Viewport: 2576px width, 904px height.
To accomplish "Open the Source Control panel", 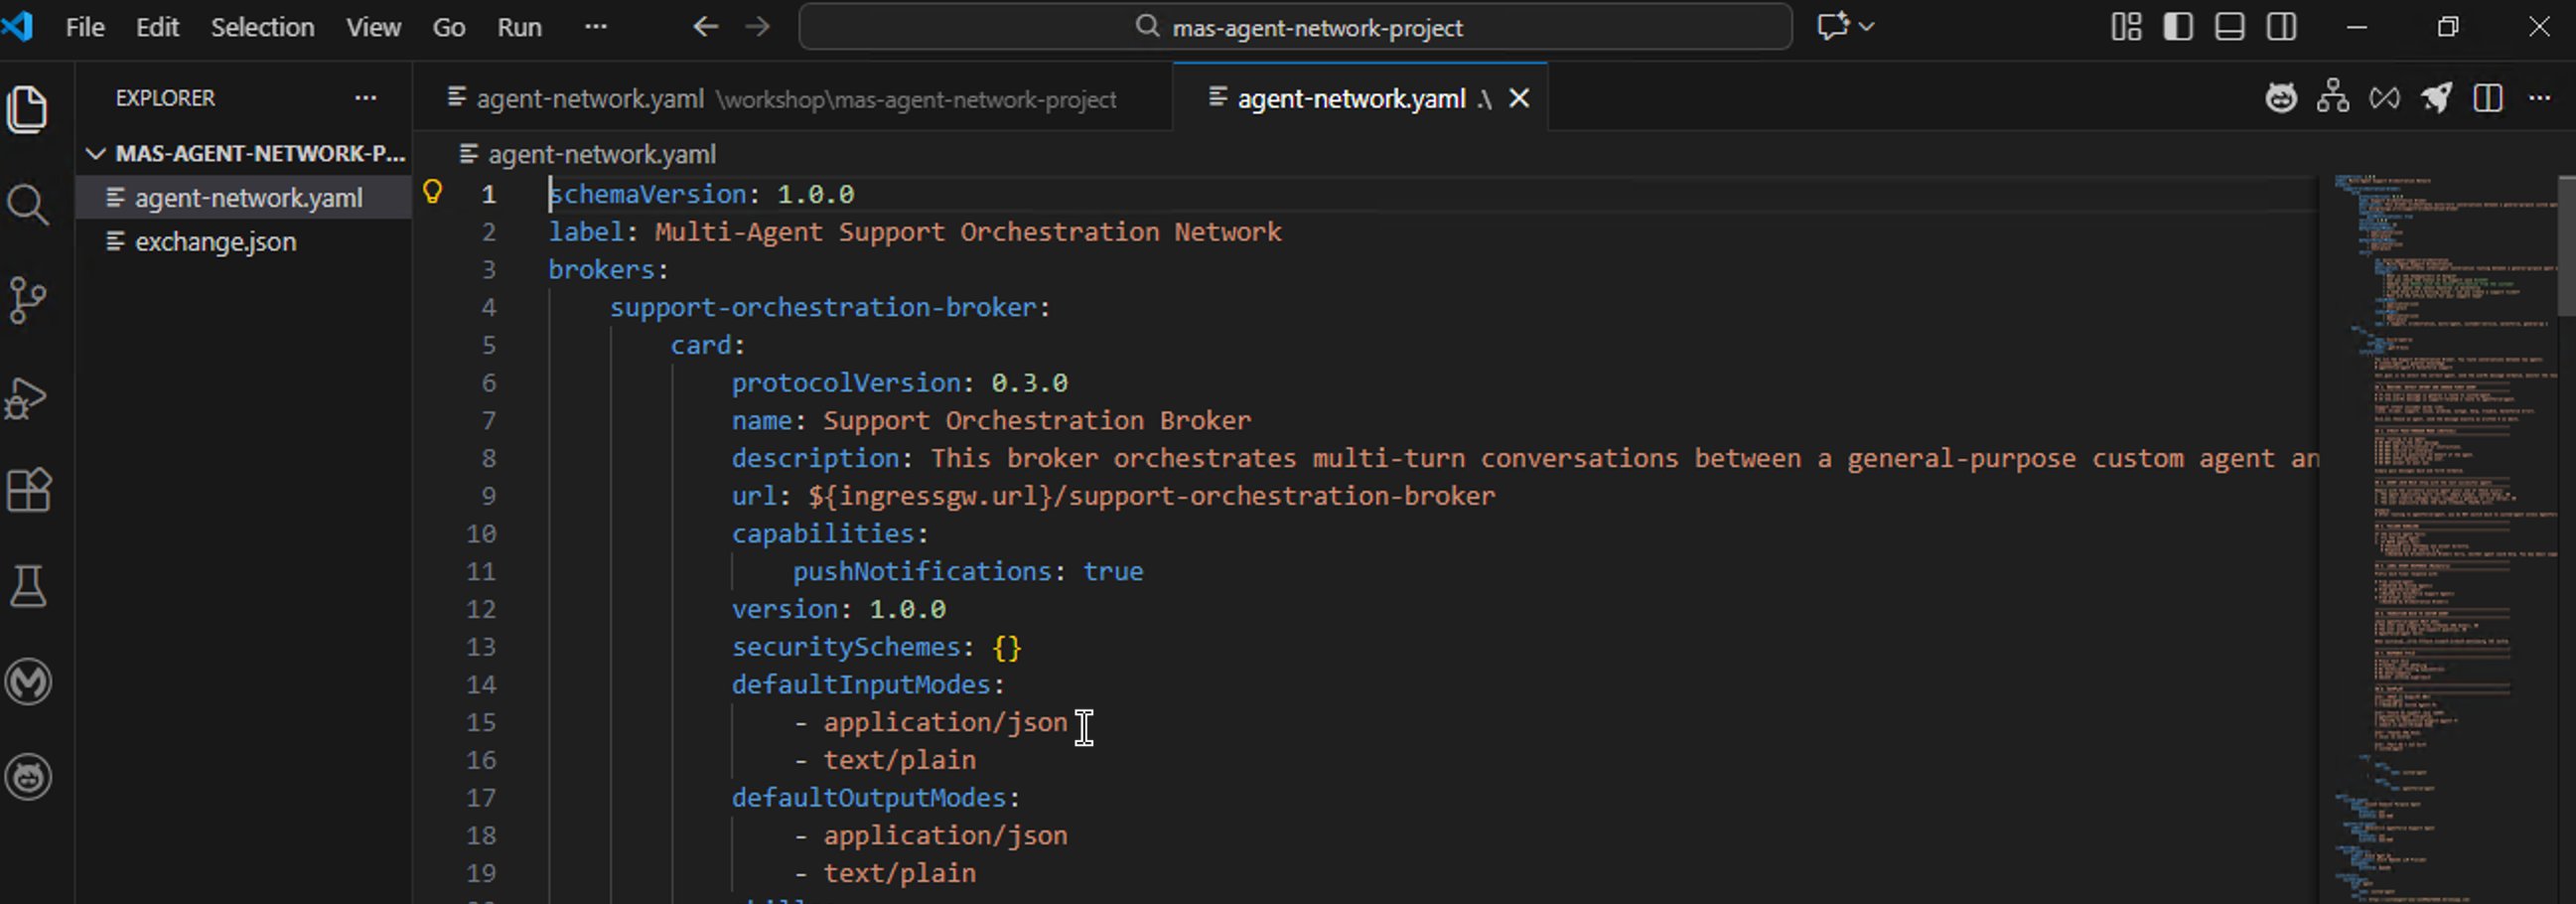I will (x=28, y=300).
